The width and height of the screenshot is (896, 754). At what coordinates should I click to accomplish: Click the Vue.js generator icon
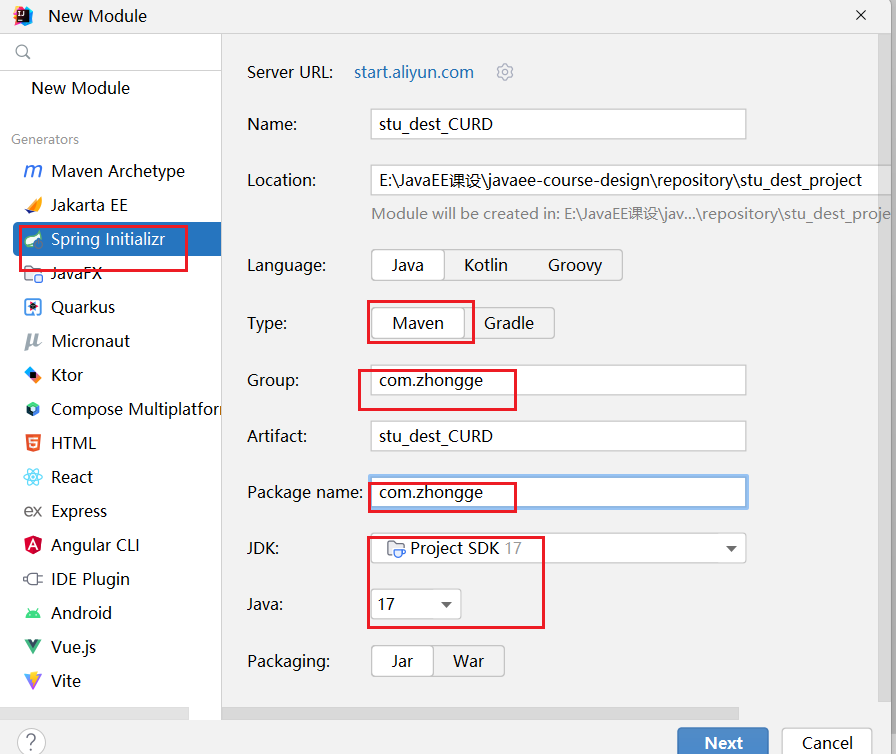(x=33, y=647)
